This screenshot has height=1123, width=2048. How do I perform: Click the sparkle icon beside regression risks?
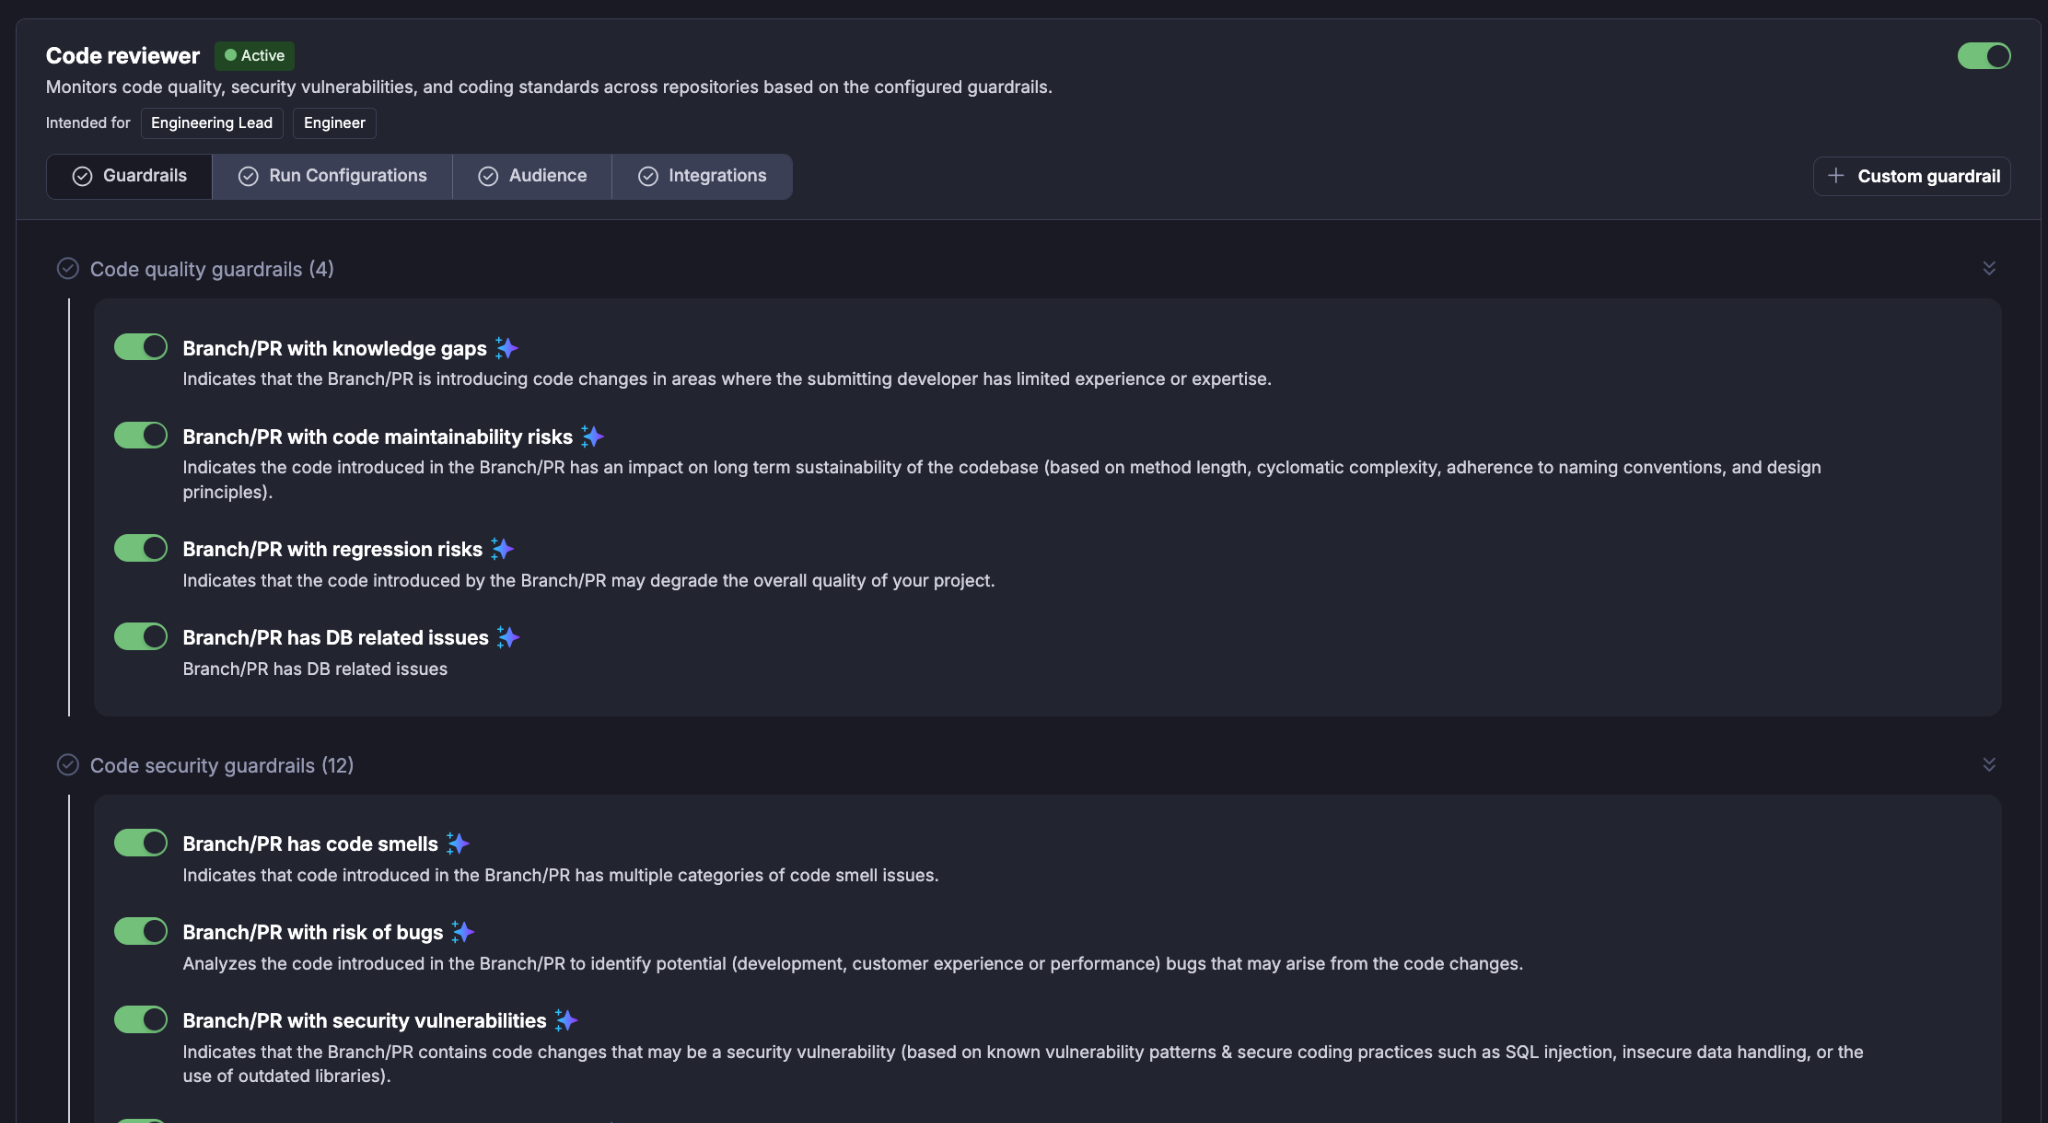click(502, 549)
